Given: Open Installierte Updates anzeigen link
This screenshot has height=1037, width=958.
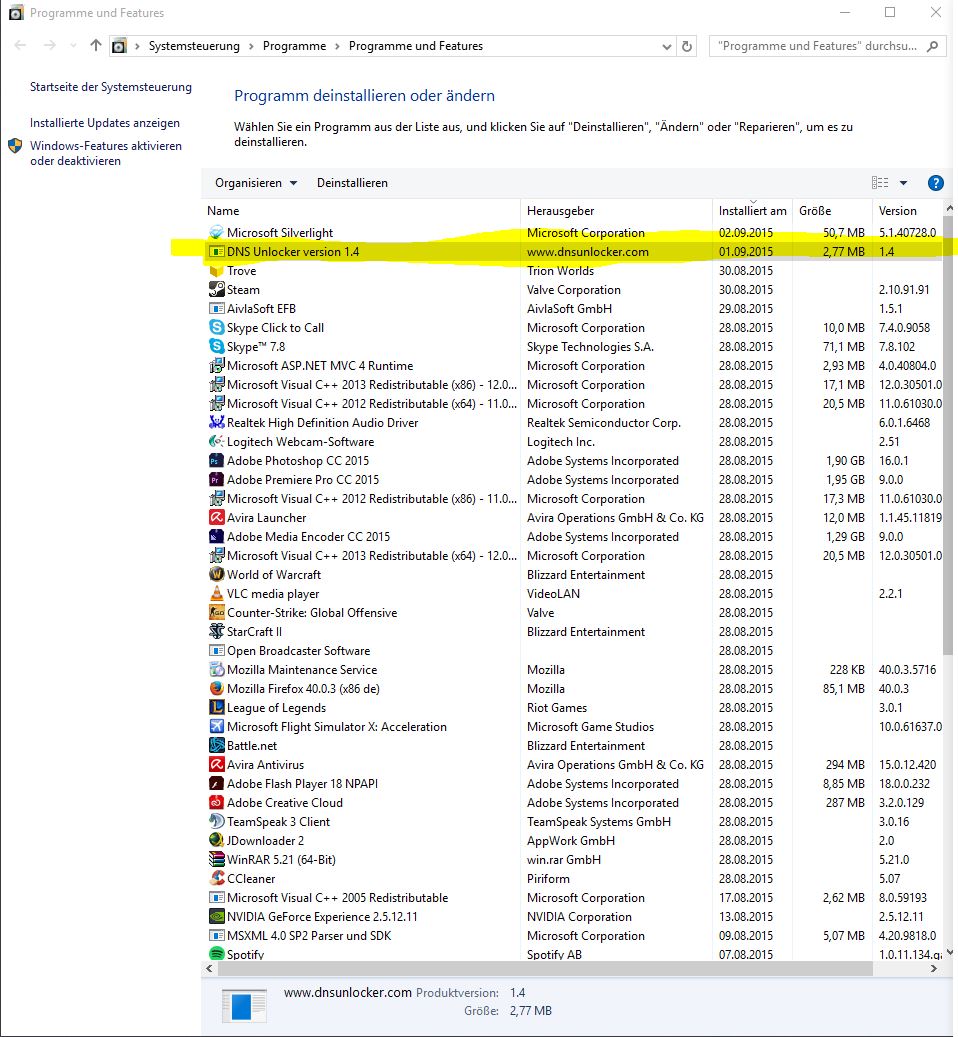Looking at the screenshot, I should pyautogui.click(x=105, y=123).
